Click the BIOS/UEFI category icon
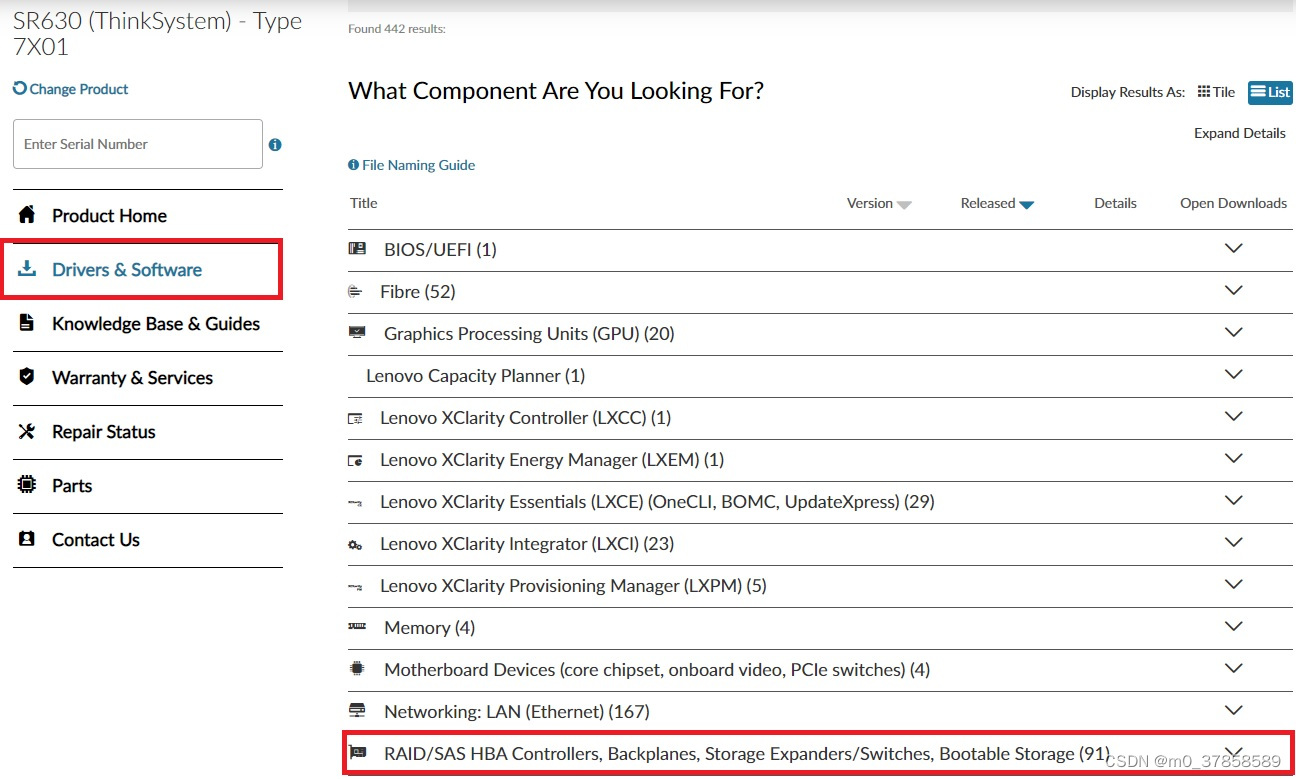The image size is (1296, 779). tap(357, 249)
